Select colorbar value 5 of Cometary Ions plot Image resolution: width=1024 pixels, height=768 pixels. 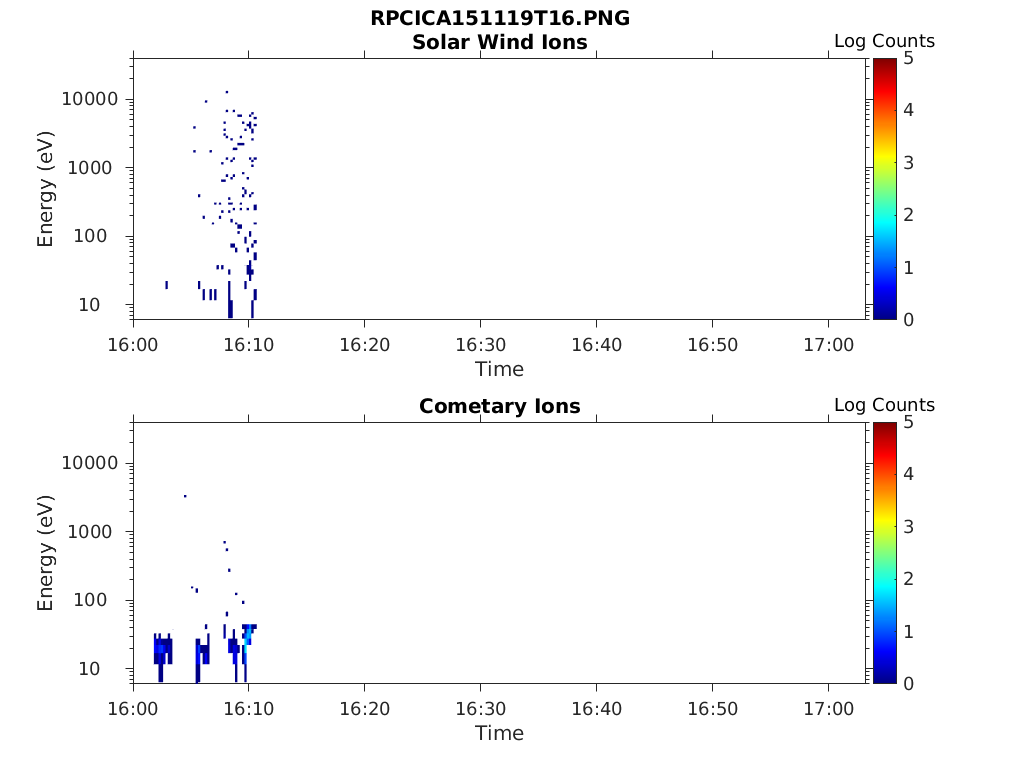coord(908,423)
